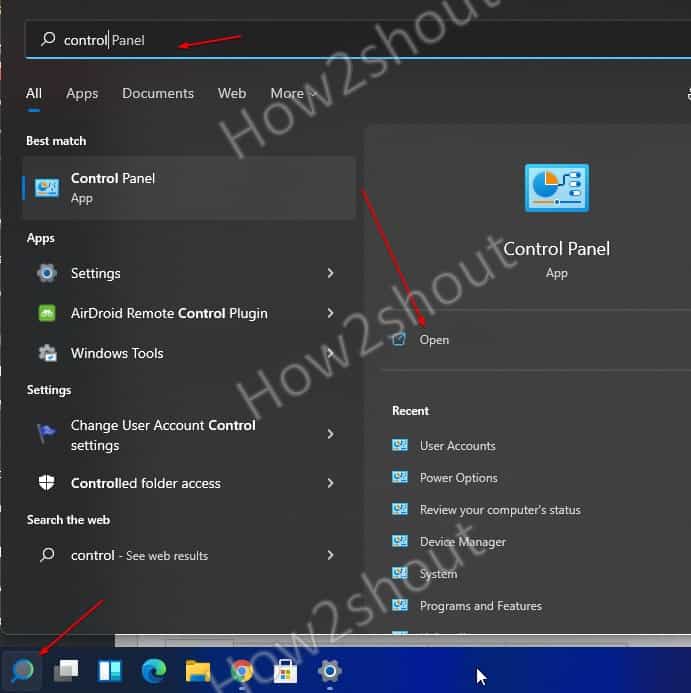Expand Controlled folder access chevron
691x693 pixels.
[330, 483]
